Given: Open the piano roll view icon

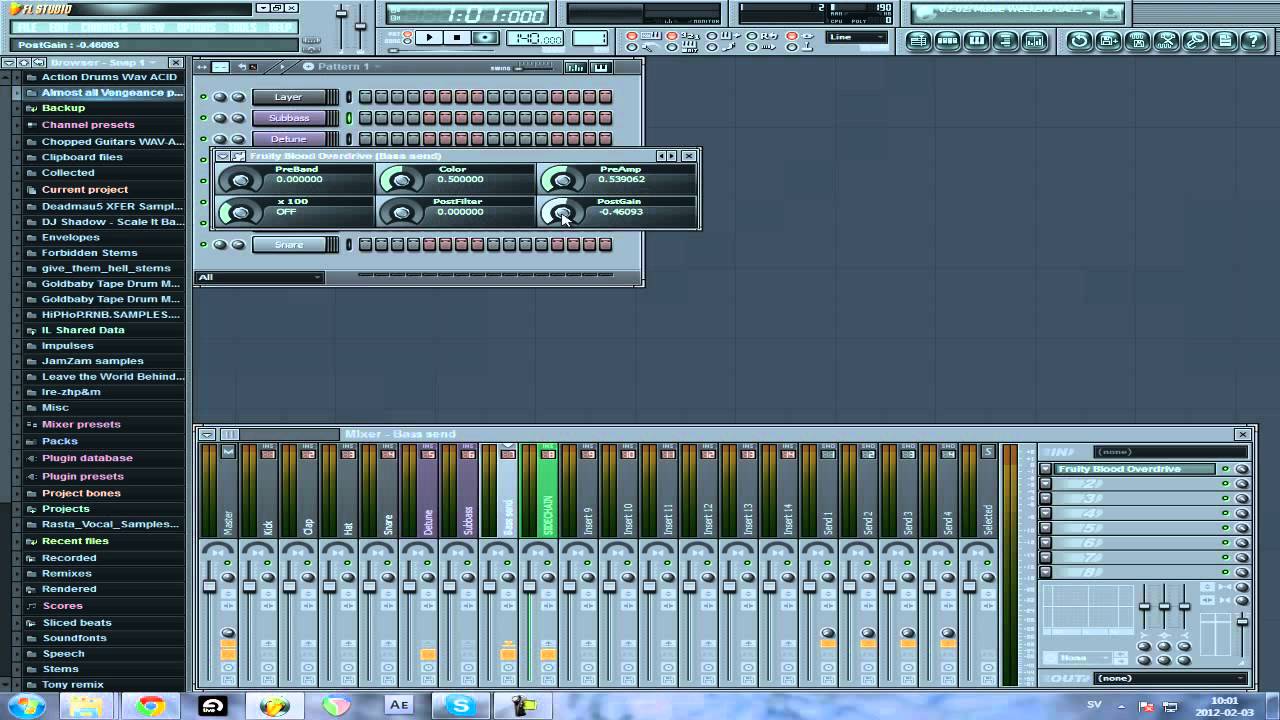Looking at the screenshot, I should [977, 41].
